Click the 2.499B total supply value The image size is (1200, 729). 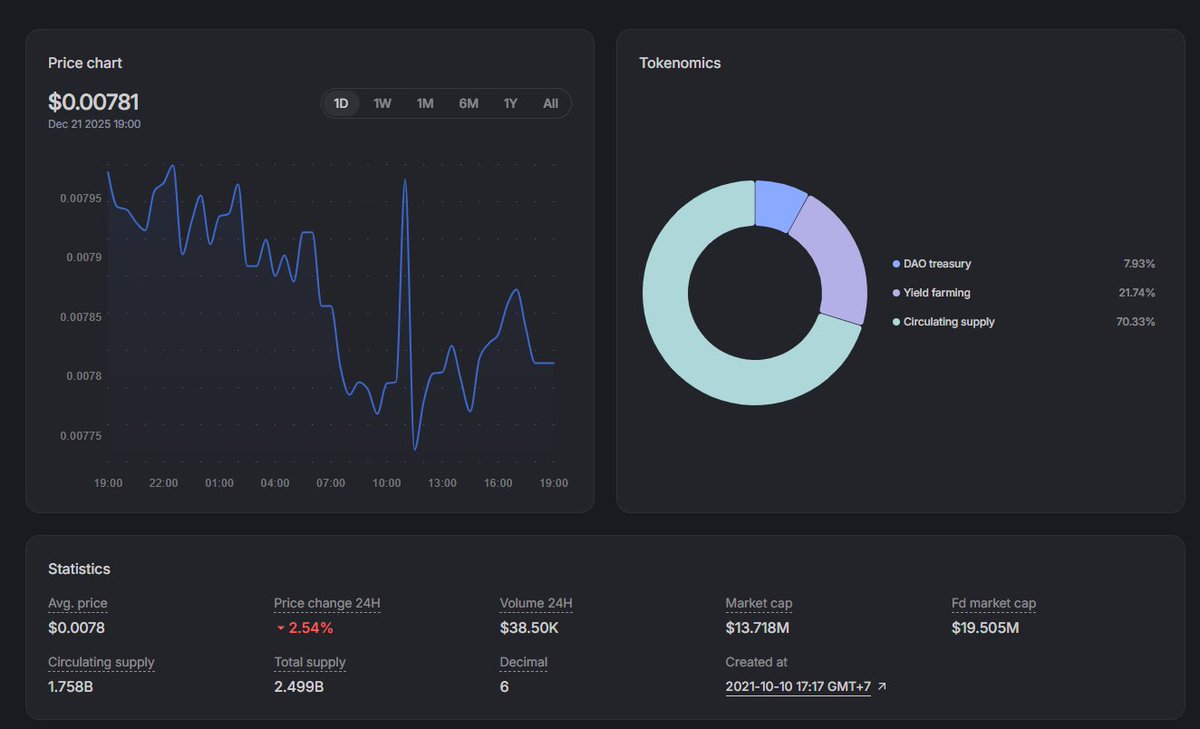299,687
